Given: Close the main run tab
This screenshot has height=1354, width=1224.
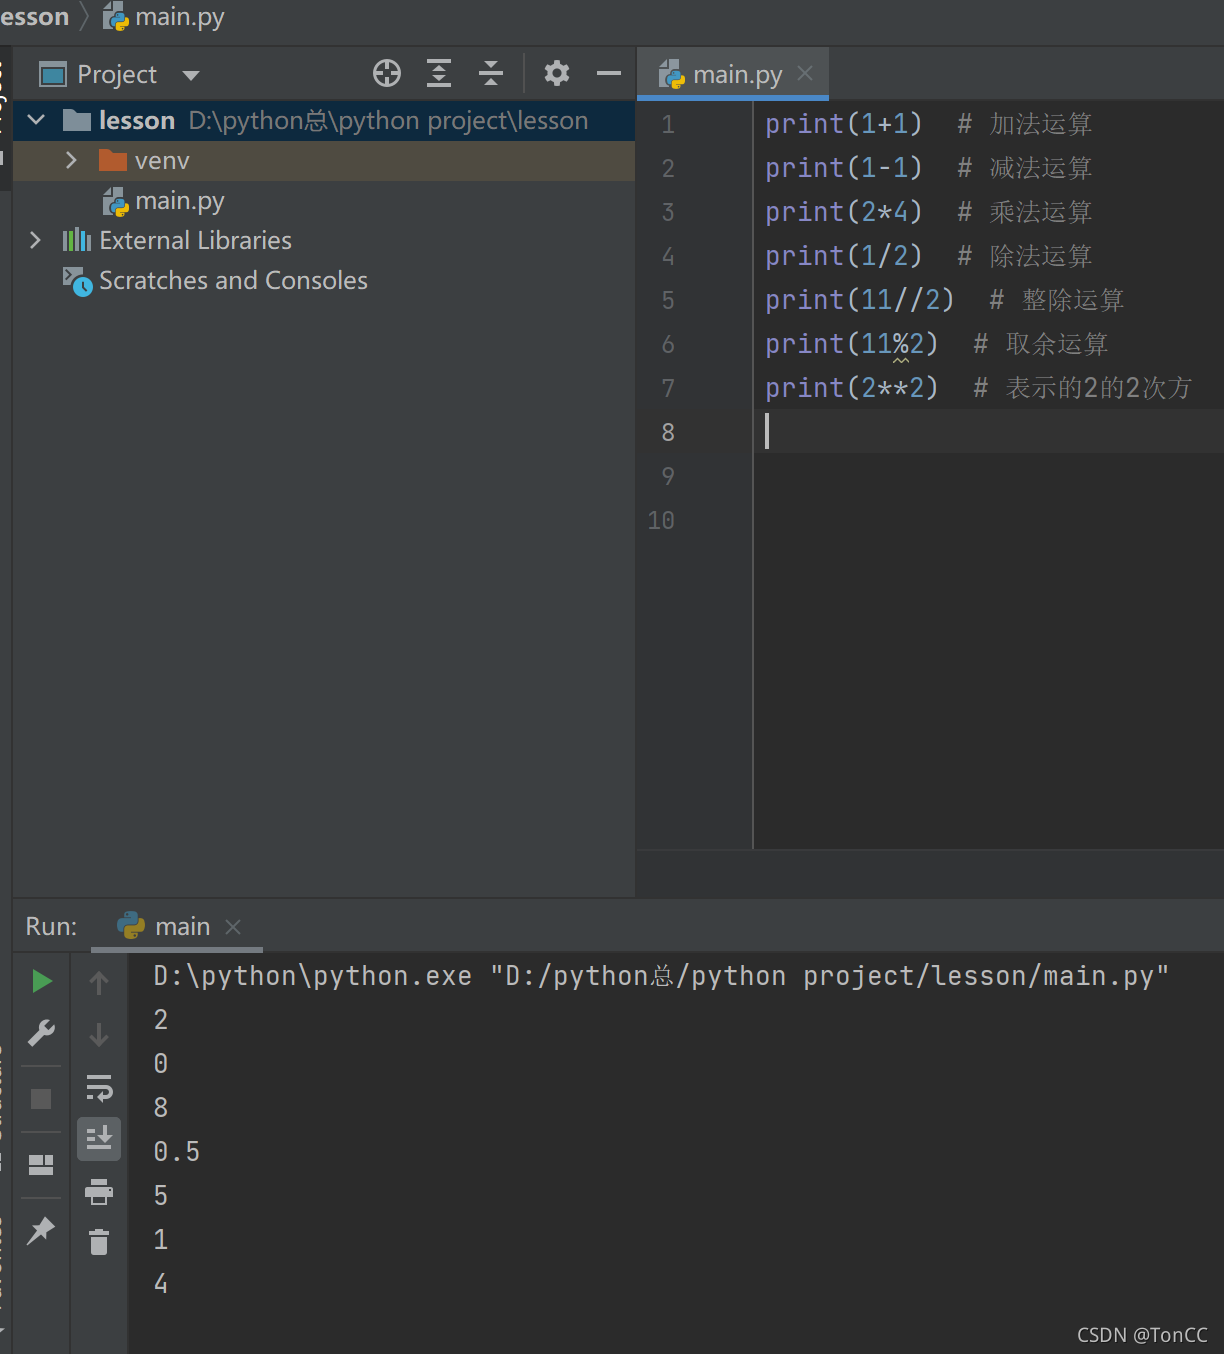Looking at the screenshot, I should point(233,927).
